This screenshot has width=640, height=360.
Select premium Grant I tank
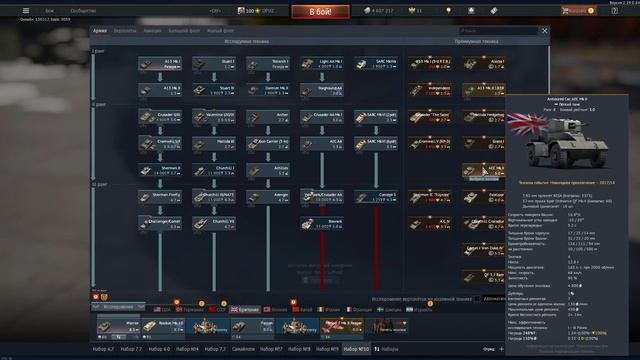click(x=484, y=144)
